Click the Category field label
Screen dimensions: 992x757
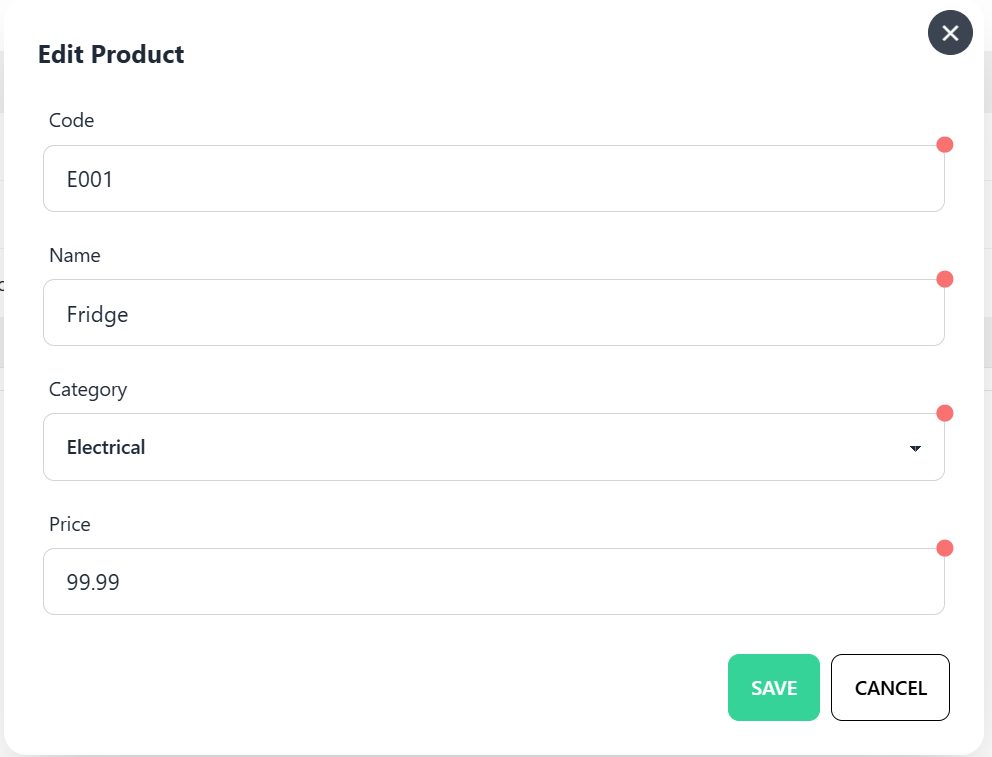(x=88, y=389)
